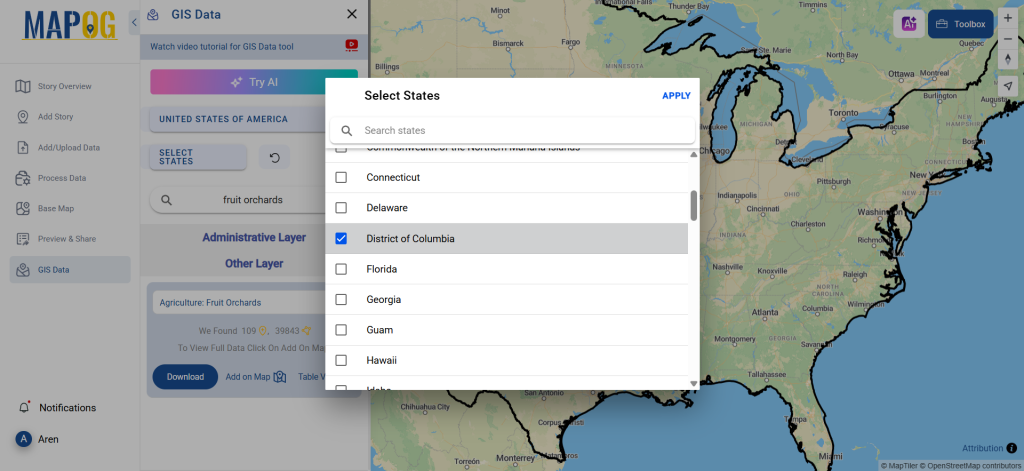
Task: Tick the Connecticut checkbox
Action: point(341,177)
